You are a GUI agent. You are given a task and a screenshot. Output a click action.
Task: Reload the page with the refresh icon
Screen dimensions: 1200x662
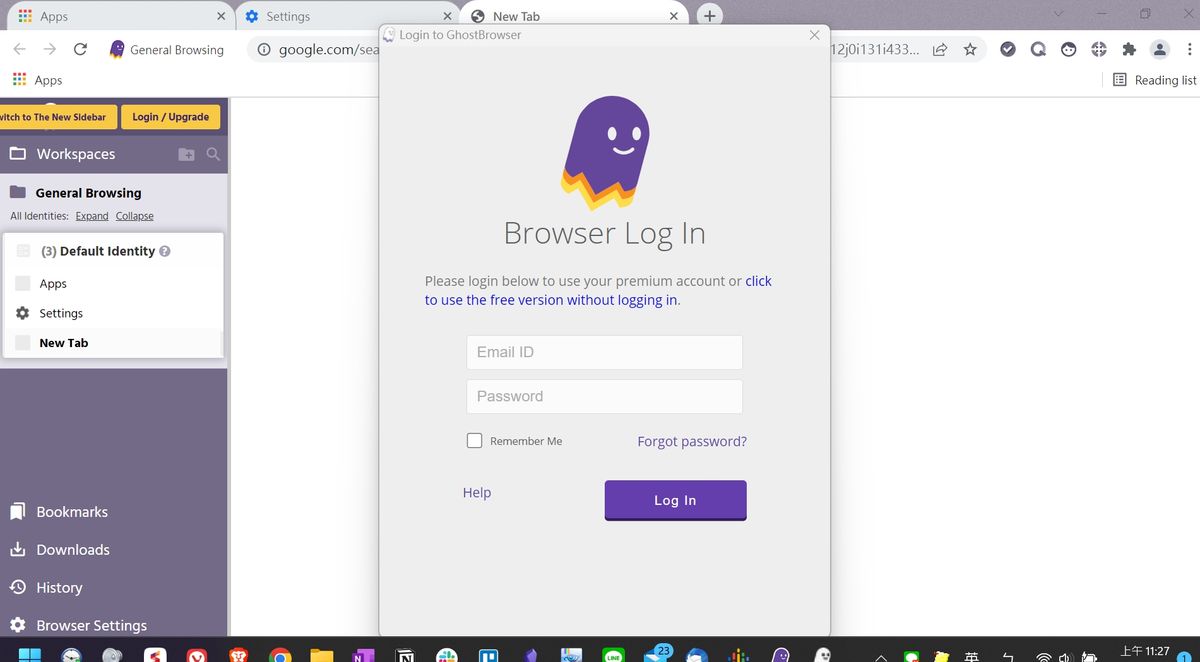click(x=81, y=49)
